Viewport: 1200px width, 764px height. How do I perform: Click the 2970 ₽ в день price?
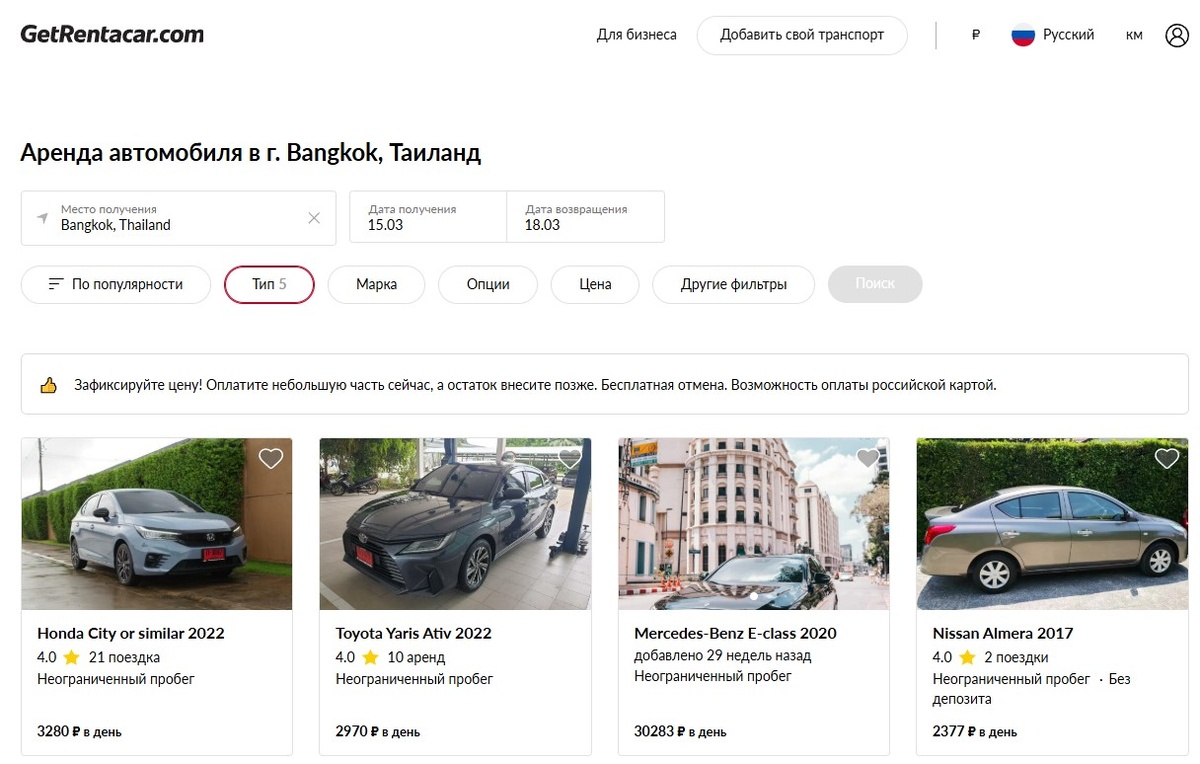(378, 732)
